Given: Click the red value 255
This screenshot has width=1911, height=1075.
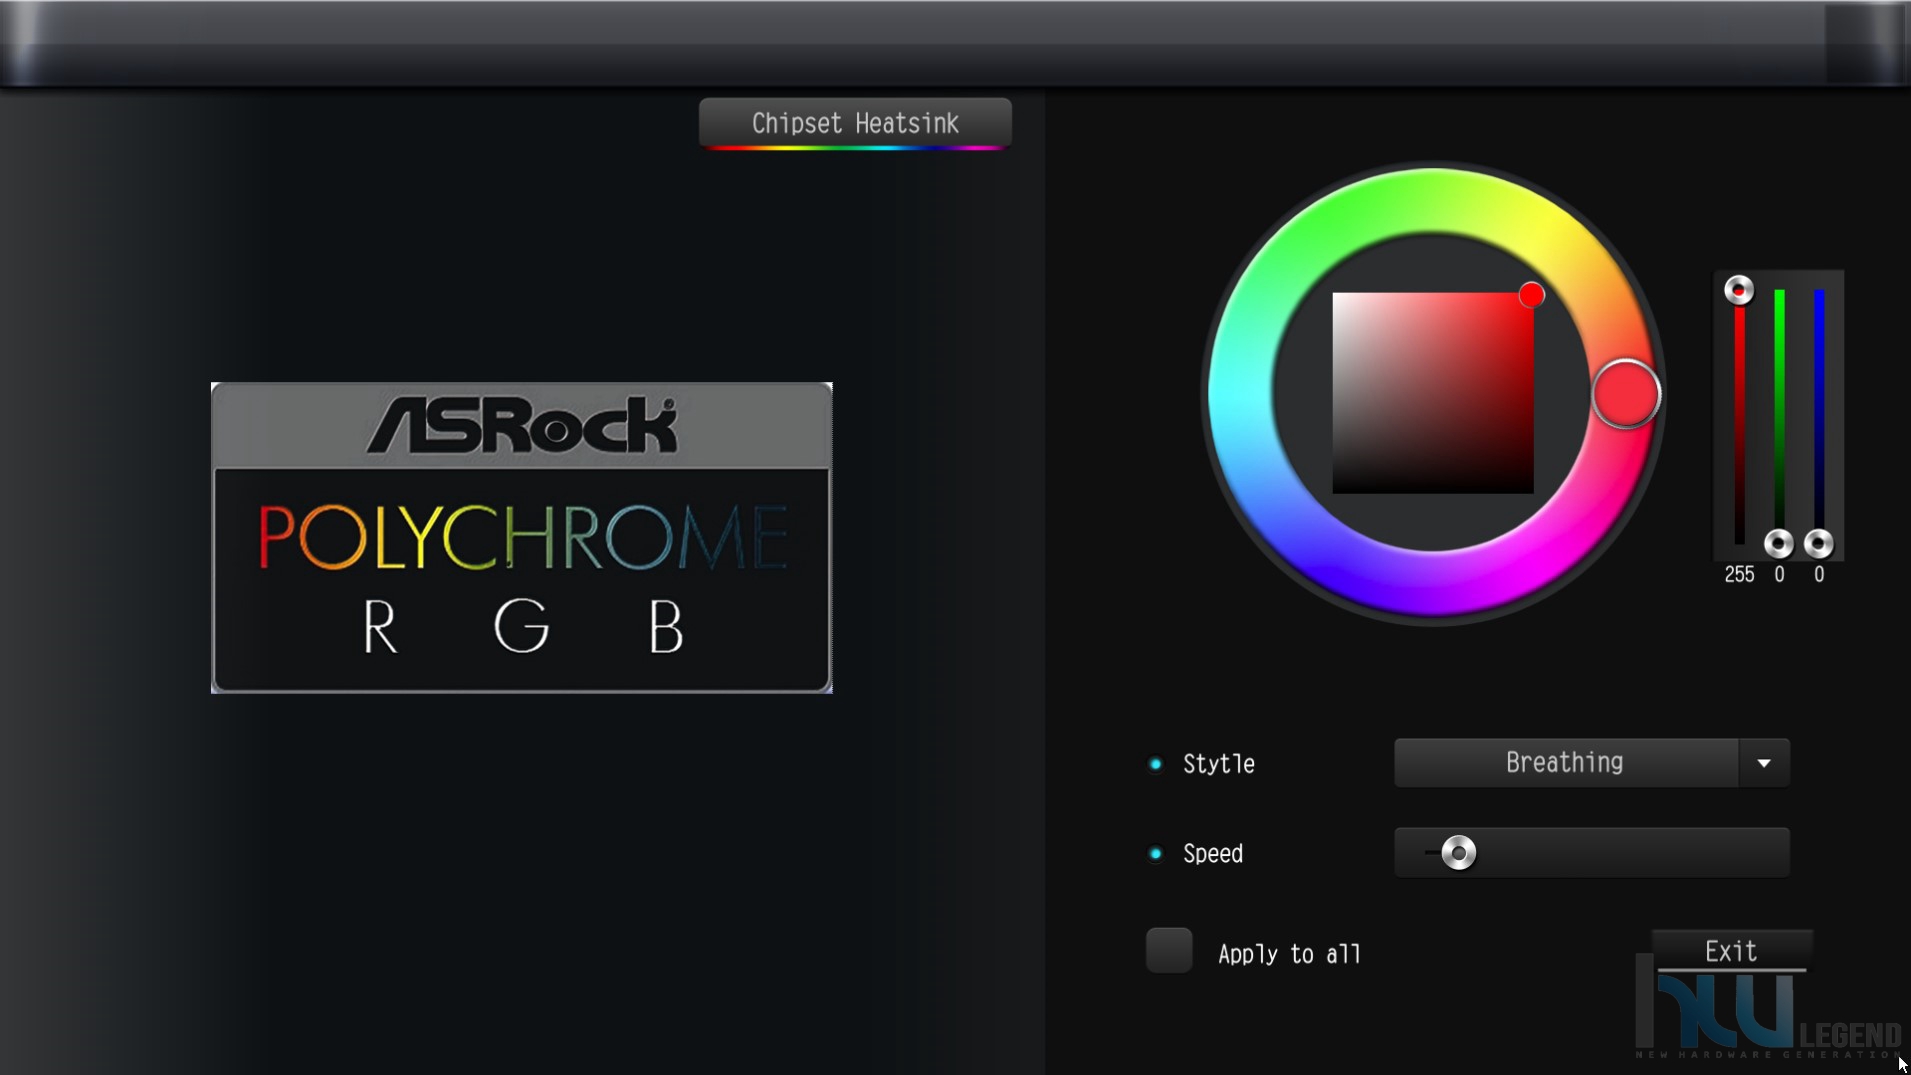Looking at the screenshot, I should 1739,575.
